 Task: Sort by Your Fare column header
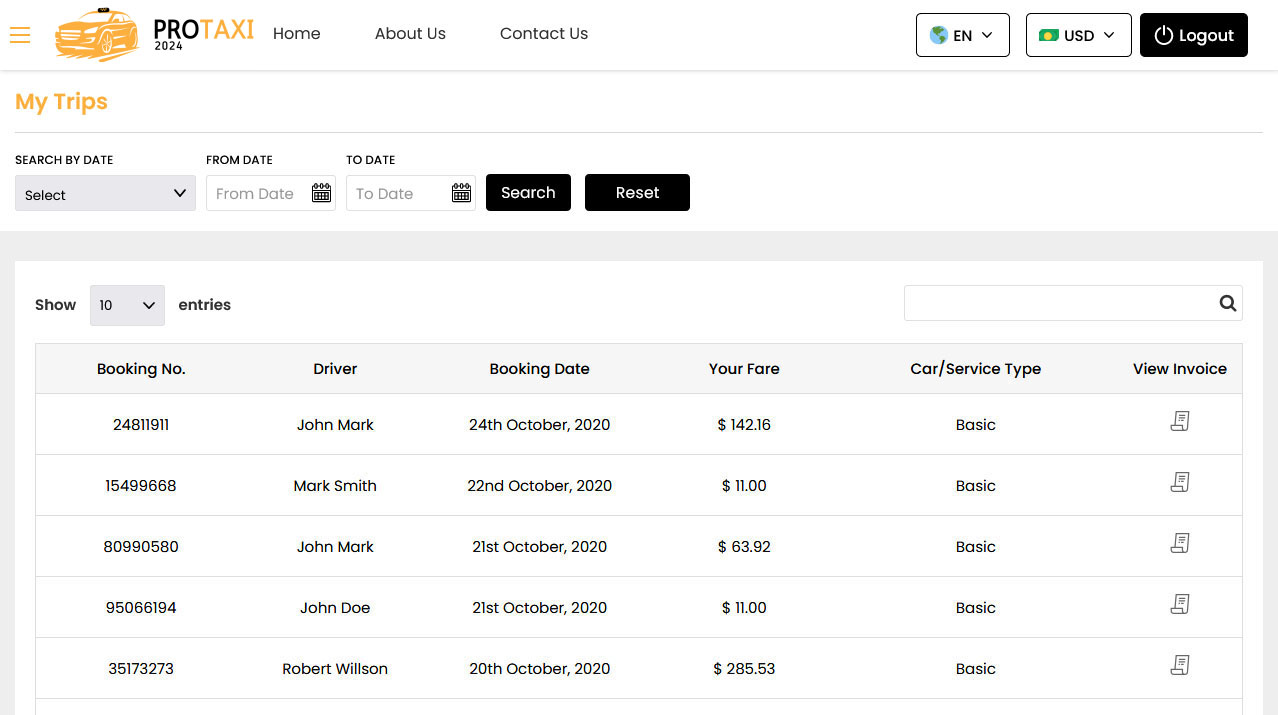(x=744, y=369)
